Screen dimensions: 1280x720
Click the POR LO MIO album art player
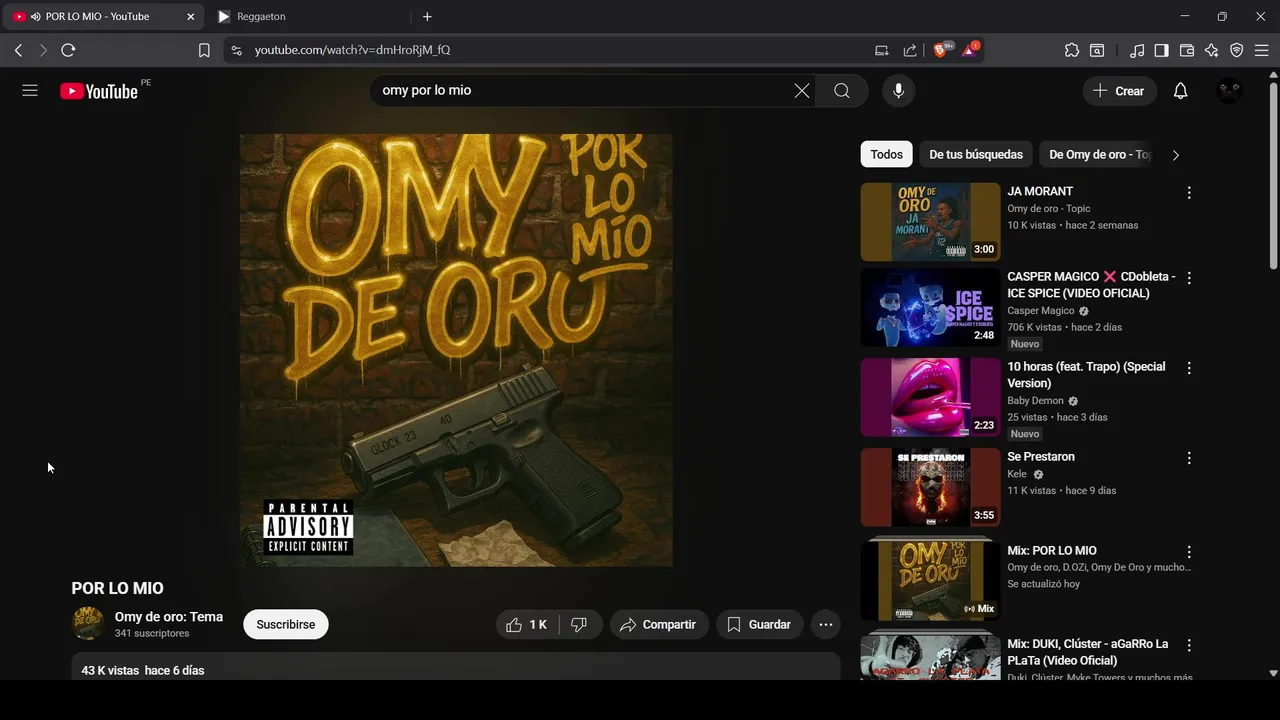tap(456, 350)
